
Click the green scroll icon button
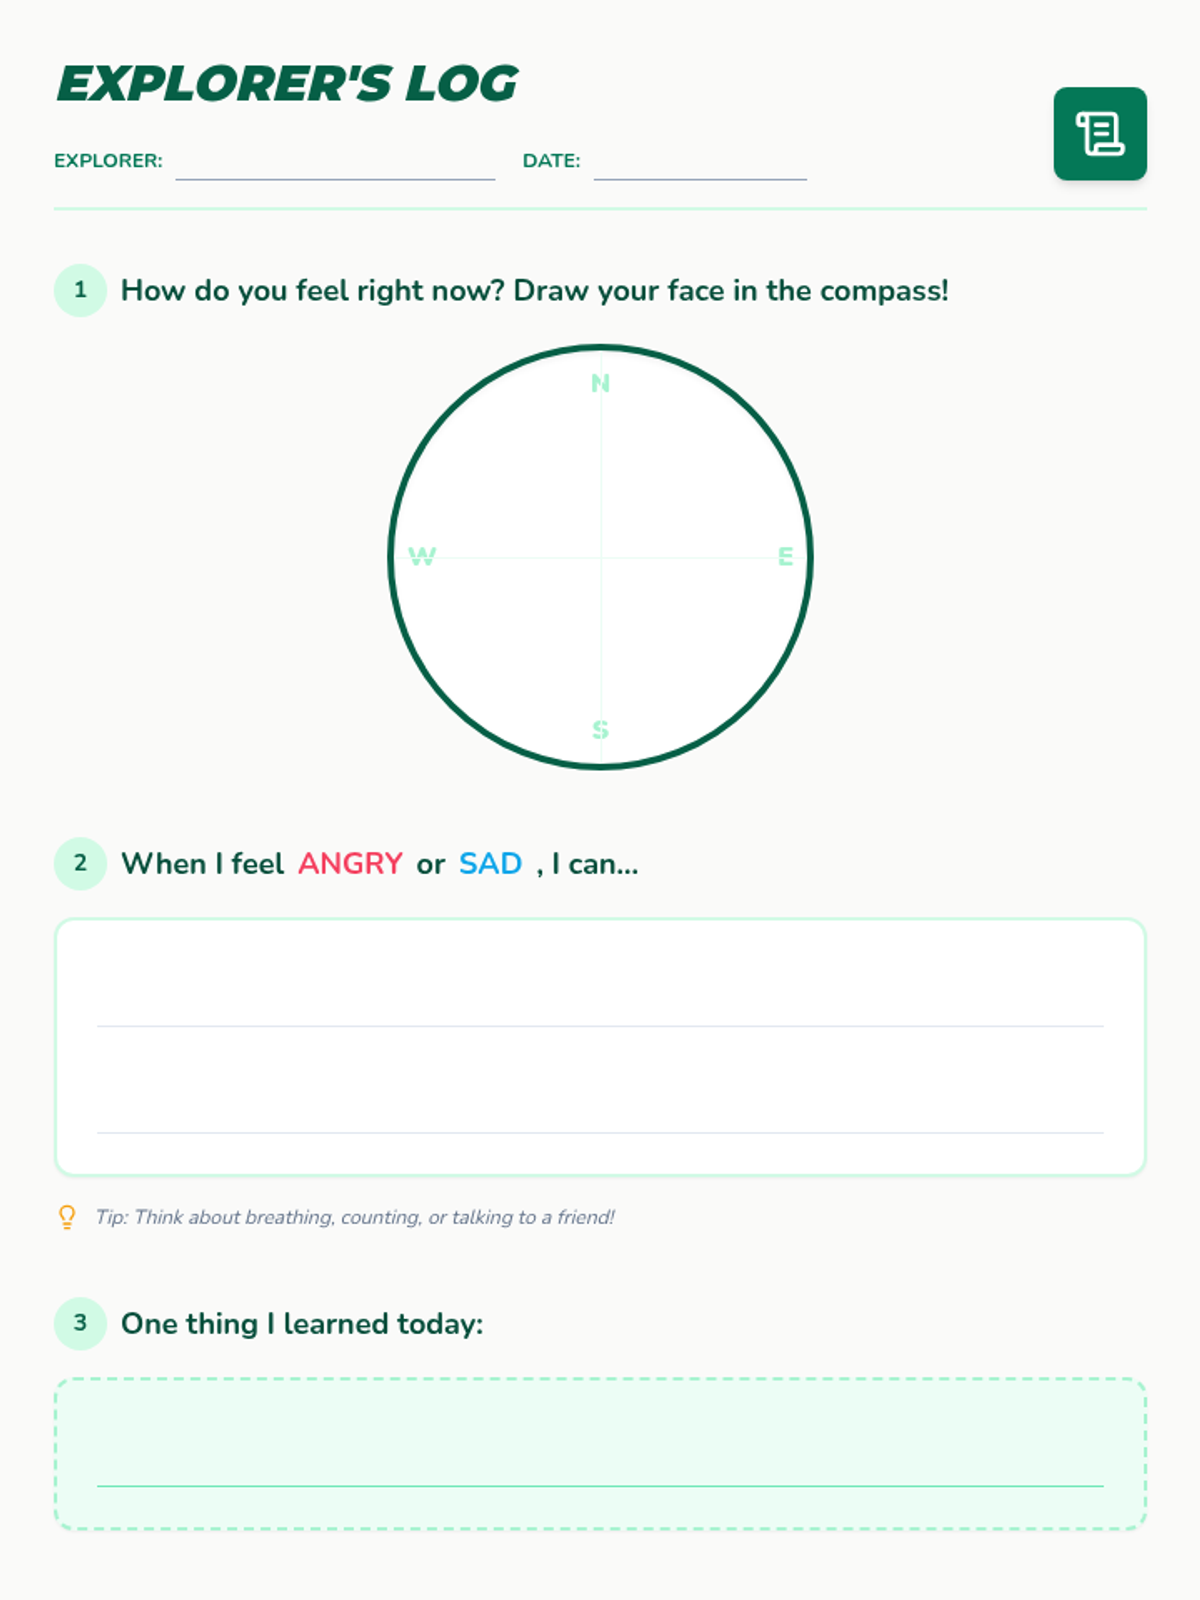pos(1100,134)
